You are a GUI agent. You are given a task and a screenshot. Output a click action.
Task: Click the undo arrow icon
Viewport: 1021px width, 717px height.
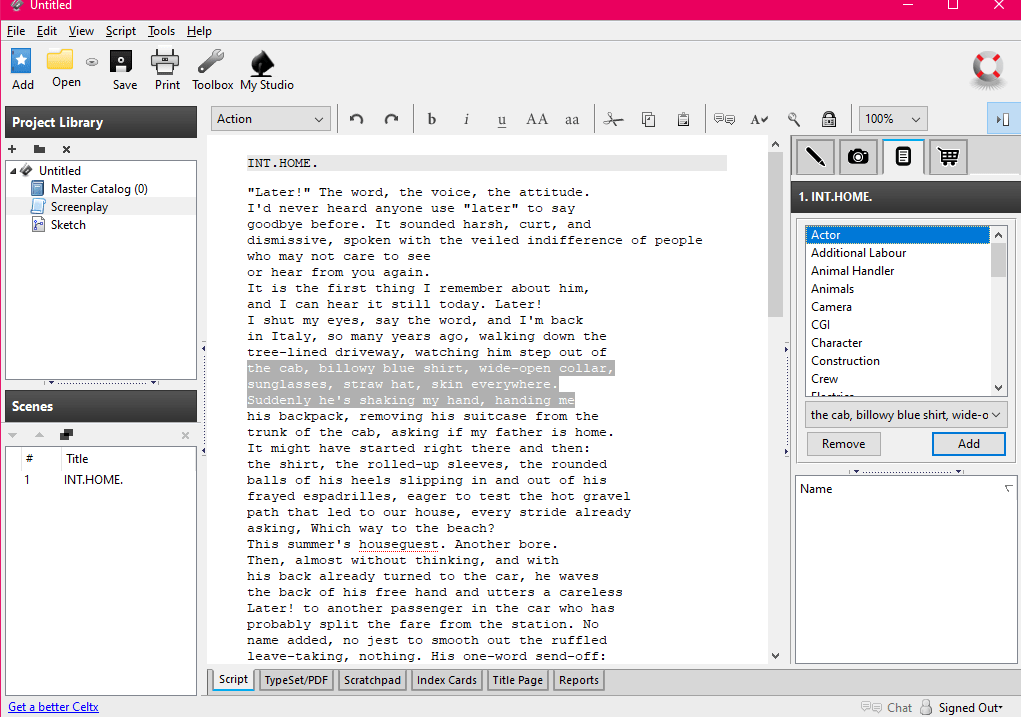coord(356,119)
